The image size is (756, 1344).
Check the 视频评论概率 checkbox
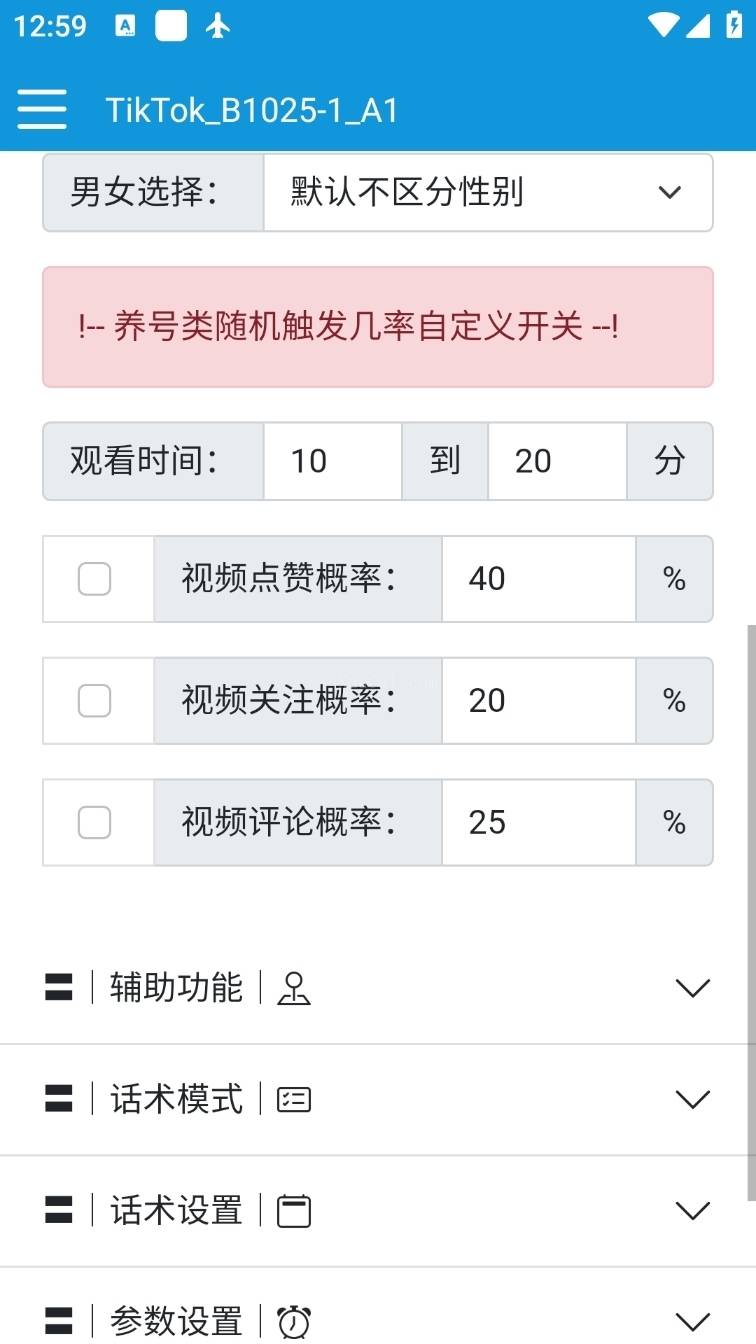pyautogui.click(x=94, y=823)
